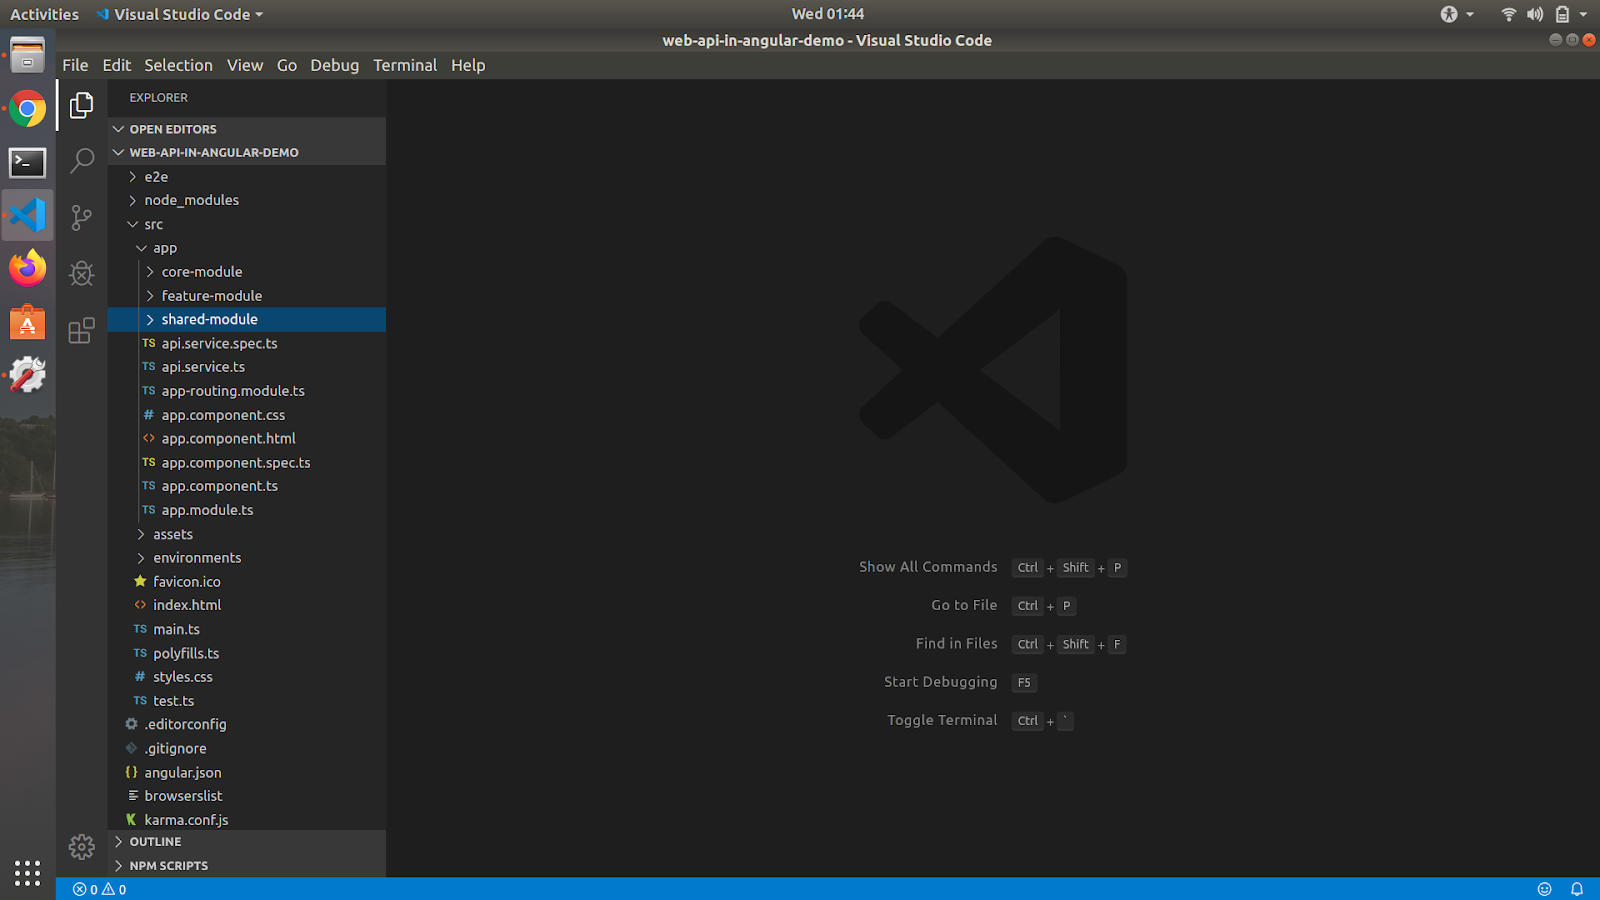Open the Help menu
The image size is (1600, 900).
tap(468, 65)
